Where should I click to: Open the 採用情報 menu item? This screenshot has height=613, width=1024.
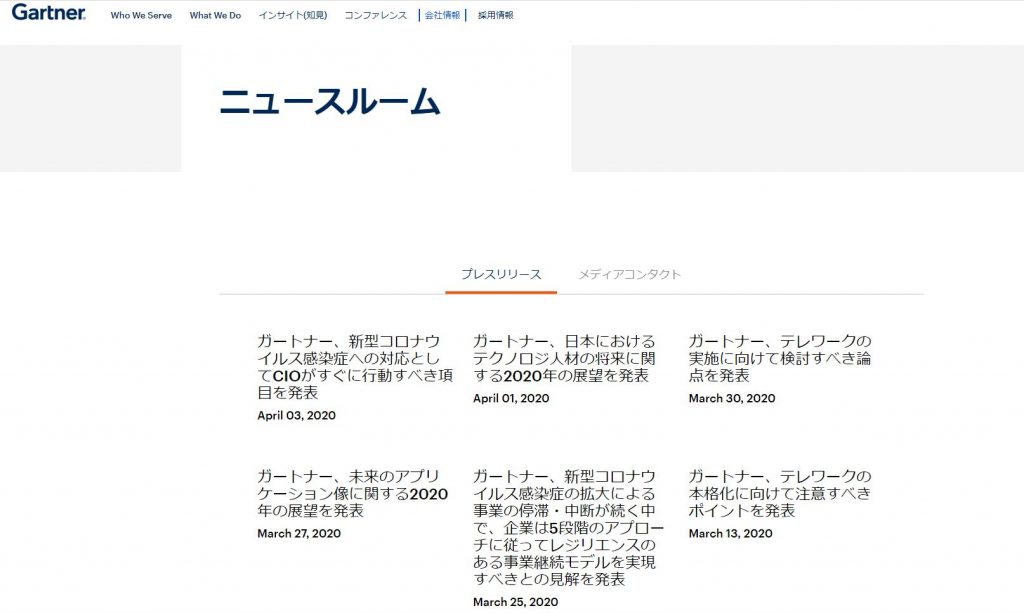[x=496, y=16]
